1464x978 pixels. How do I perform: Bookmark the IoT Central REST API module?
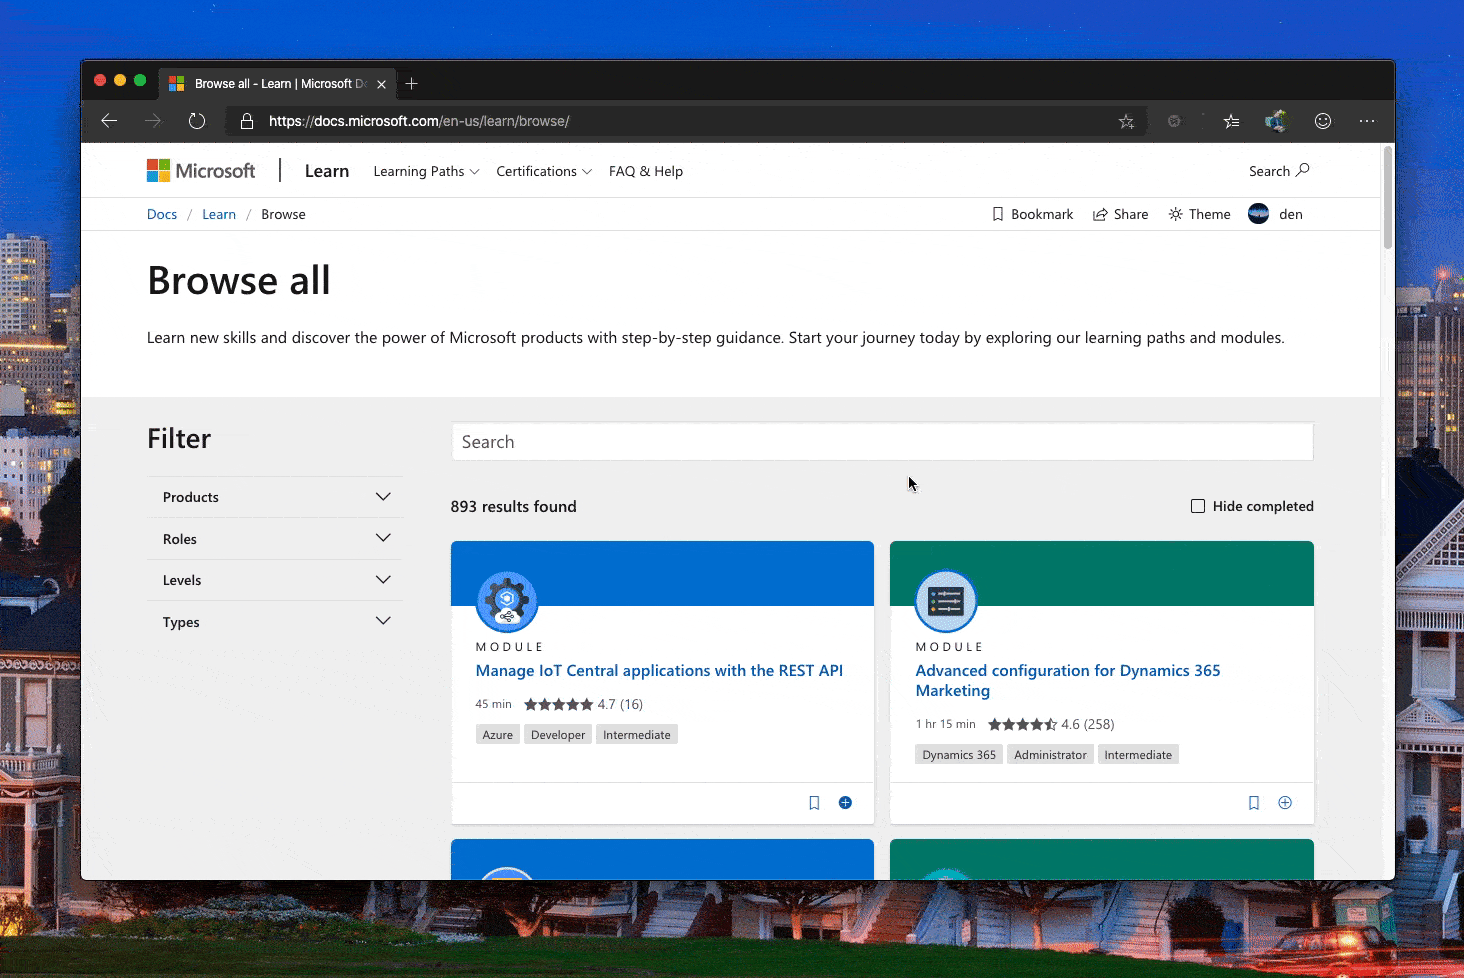813,802
